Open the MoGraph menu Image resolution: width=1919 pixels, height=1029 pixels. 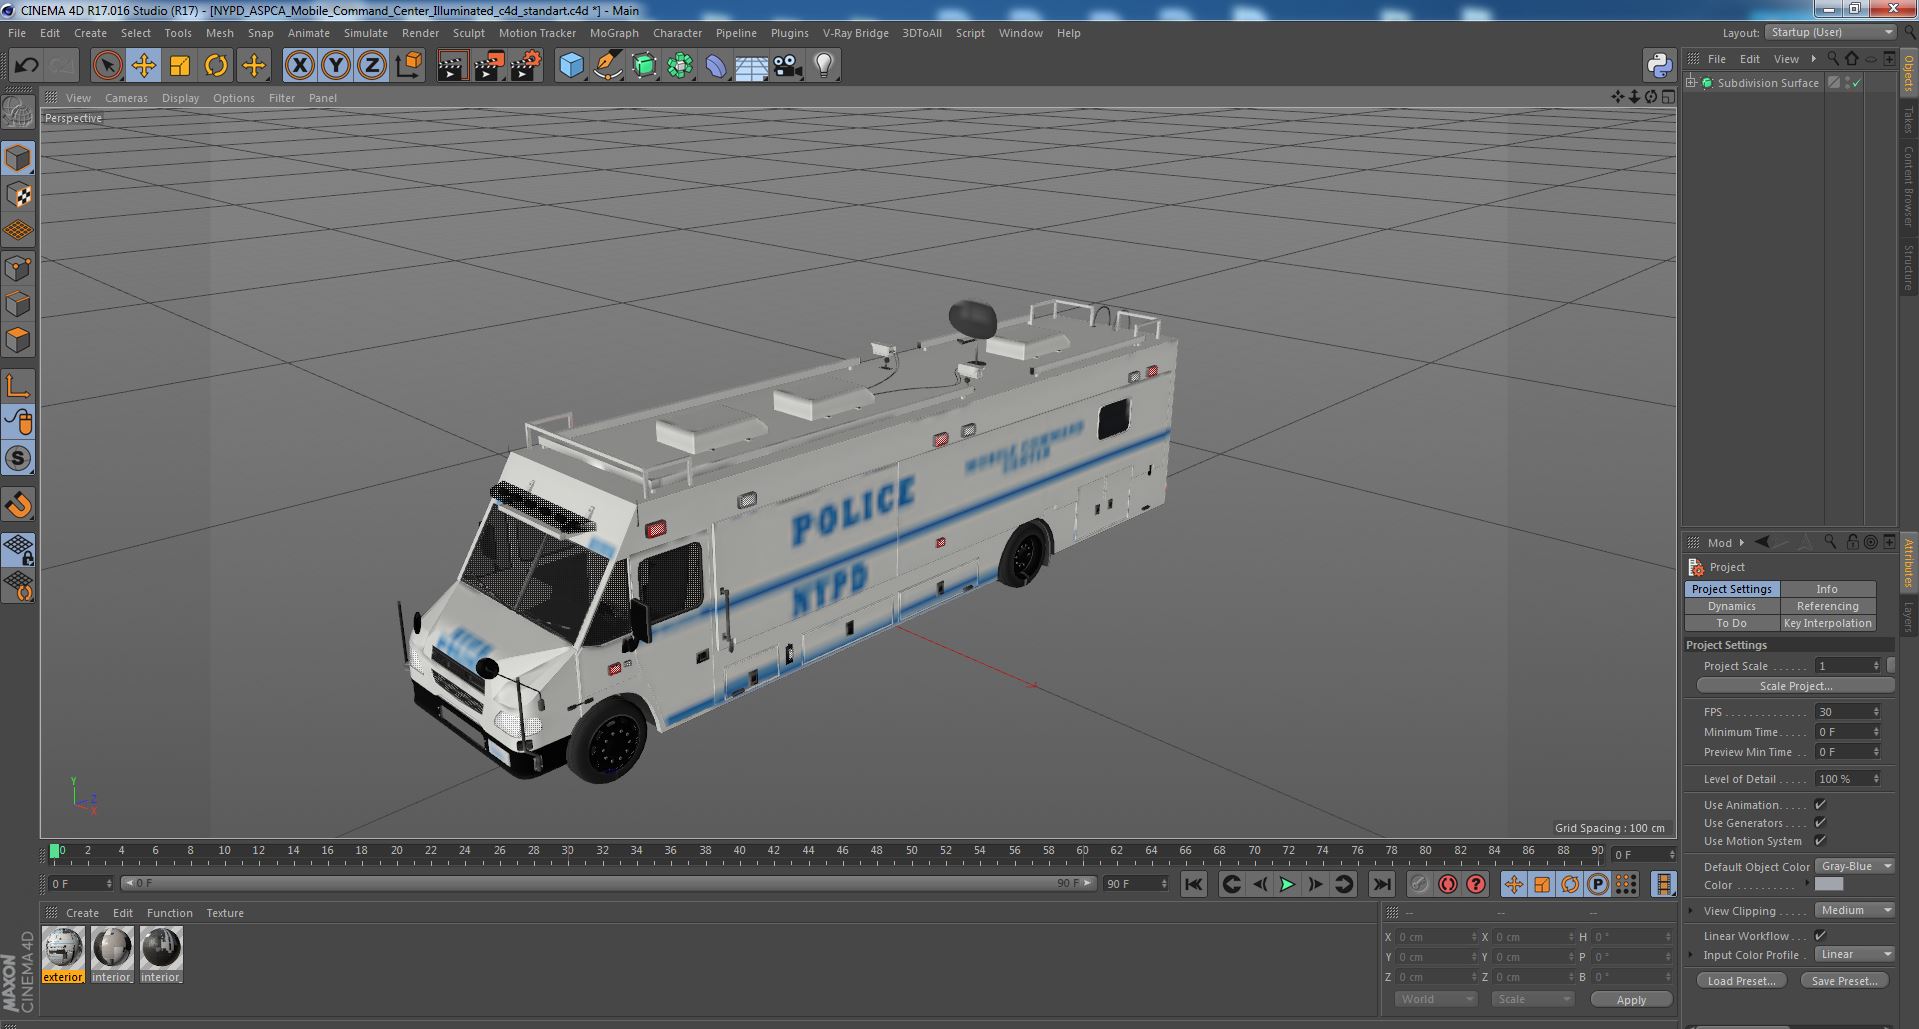pyautogui.click(x=614, y=33)
